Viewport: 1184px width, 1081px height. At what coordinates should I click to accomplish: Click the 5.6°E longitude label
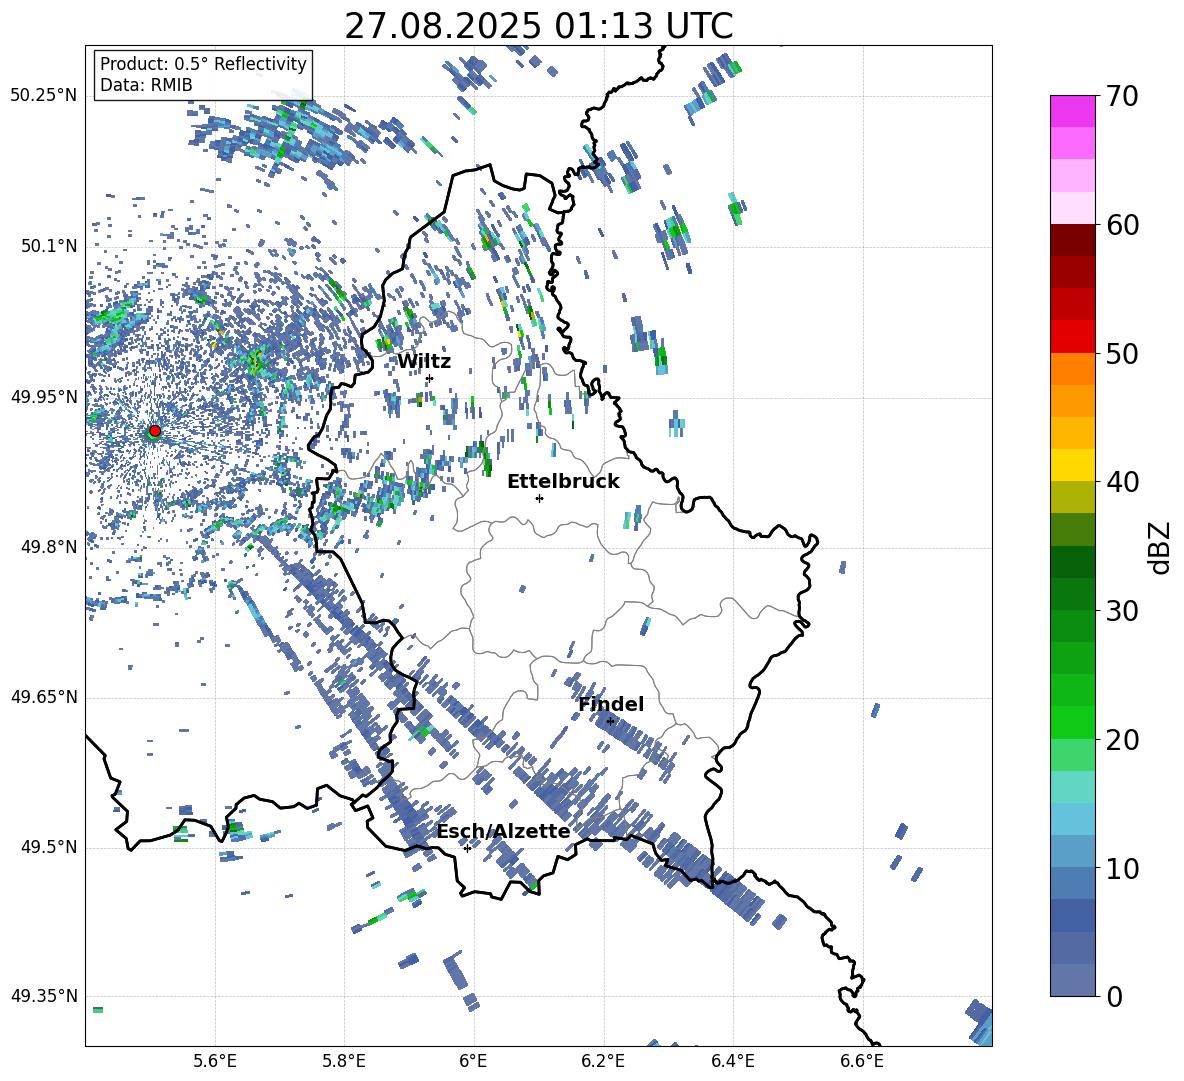pos(215,1061)
